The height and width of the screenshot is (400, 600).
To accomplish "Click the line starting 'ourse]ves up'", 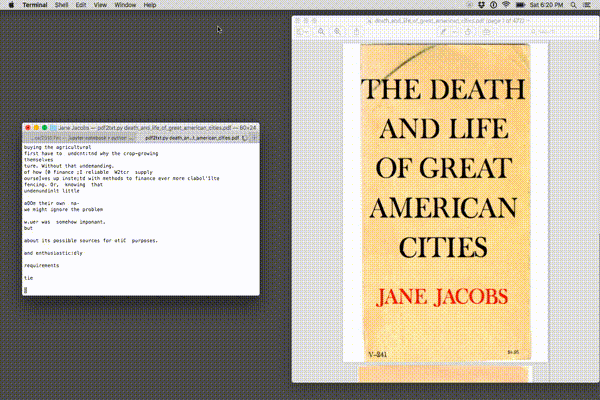I will (x=121, y=178).
